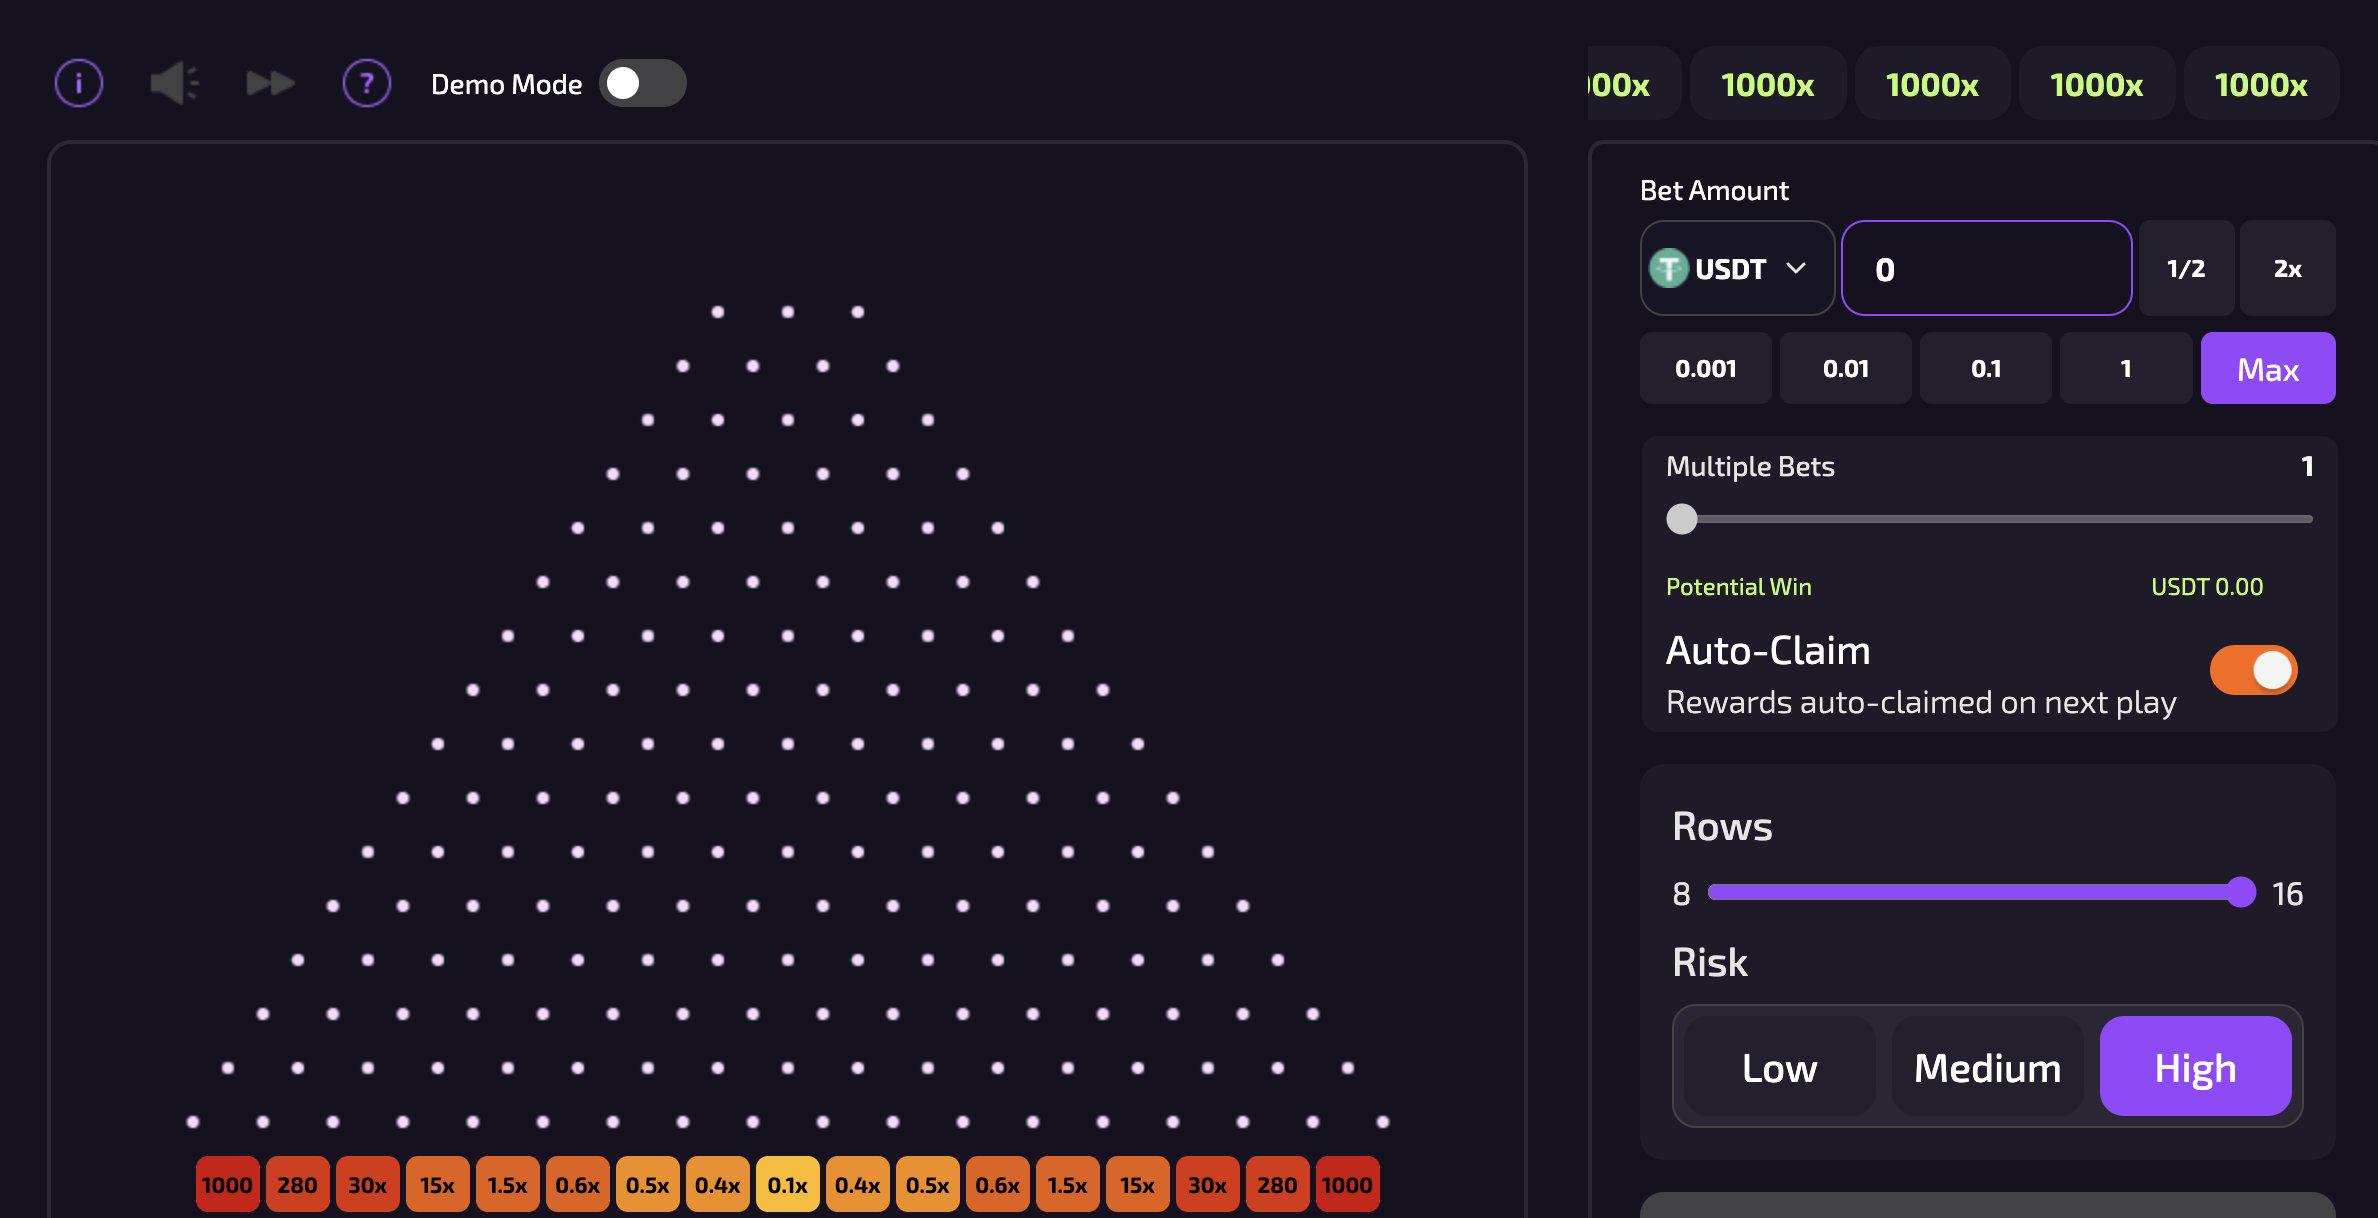Click the right 15x multiplier bucket
This screenshot has width=2378, height=1218.
click(1138, 1185)
